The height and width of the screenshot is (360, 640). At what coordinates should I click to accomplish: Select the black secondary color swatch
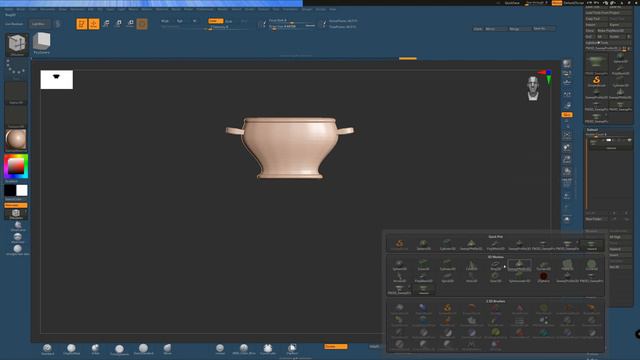(10, 191)
